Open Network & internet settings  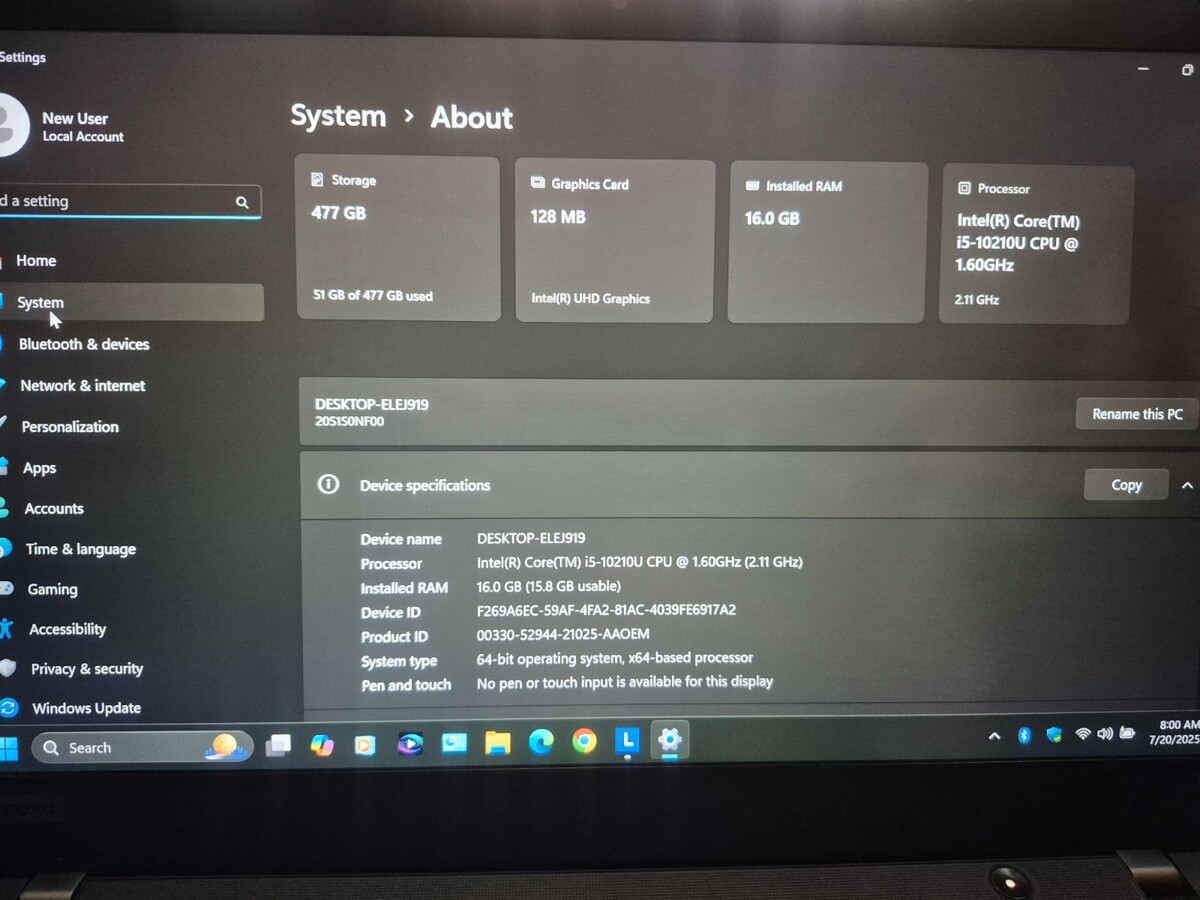(x=83, y=385)
